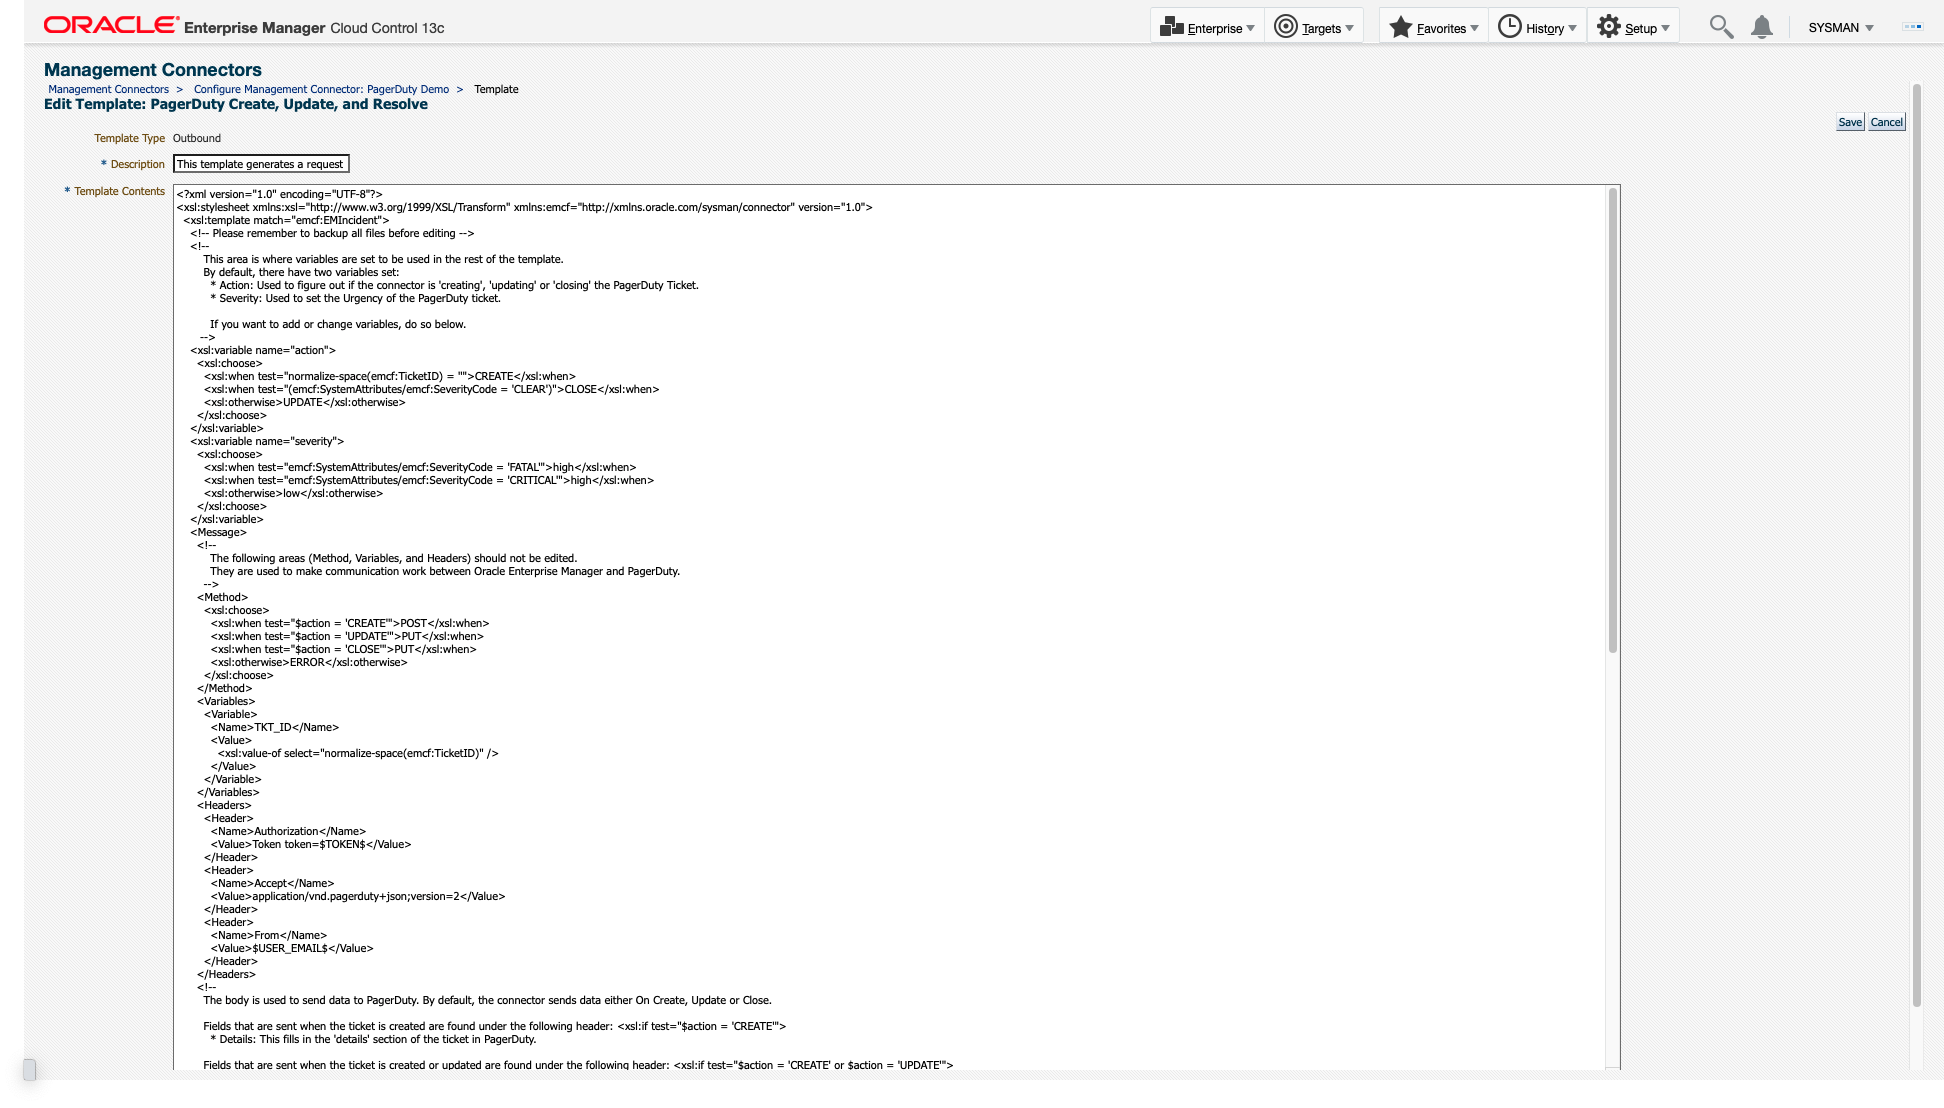Click the History clock icon
Screen dimensions: 1944x1108
1510,27
